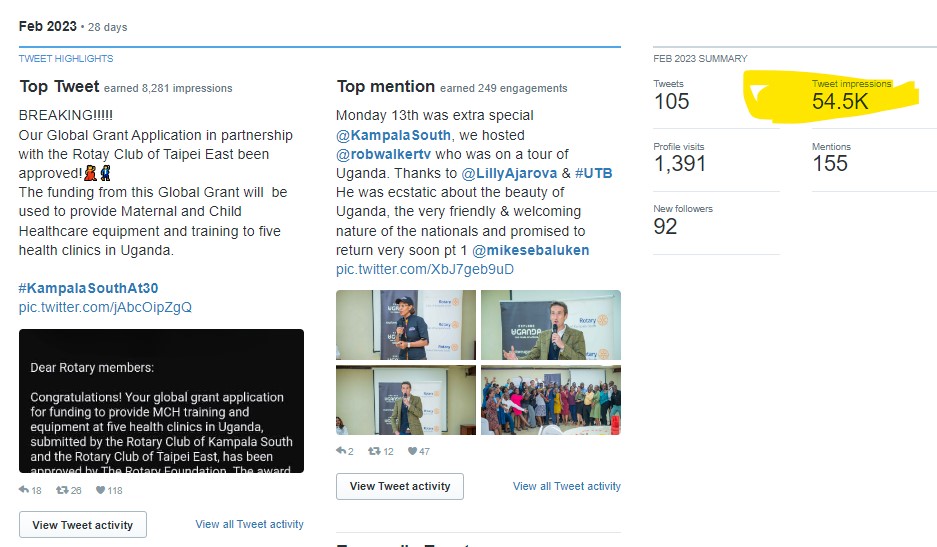Click the Profile visits 1,391 value
This screenshot has height=547, width=937.
click(x=680, y=164)
